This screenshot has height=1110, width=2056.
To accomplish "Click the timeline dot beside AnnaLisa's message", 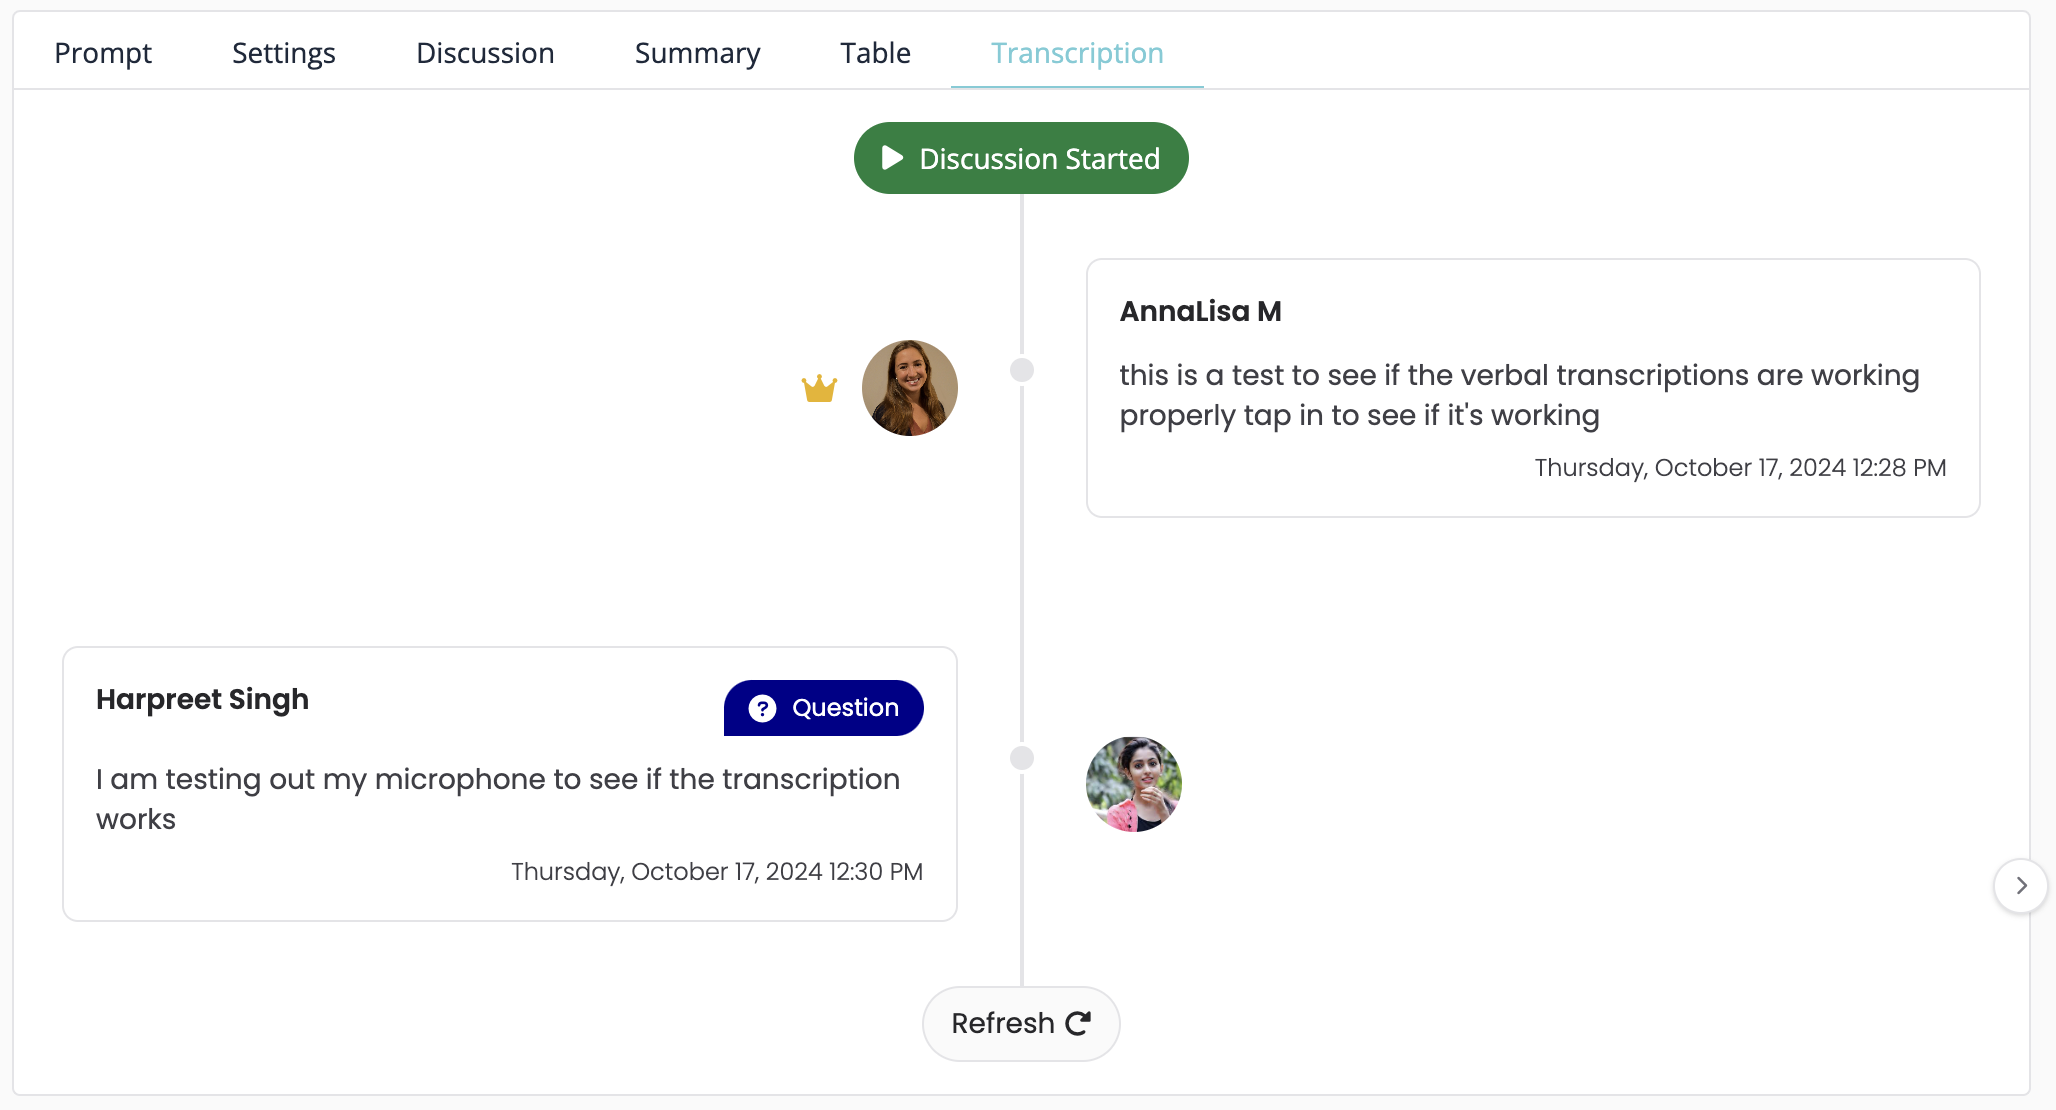I will [x=1021, y=370].
